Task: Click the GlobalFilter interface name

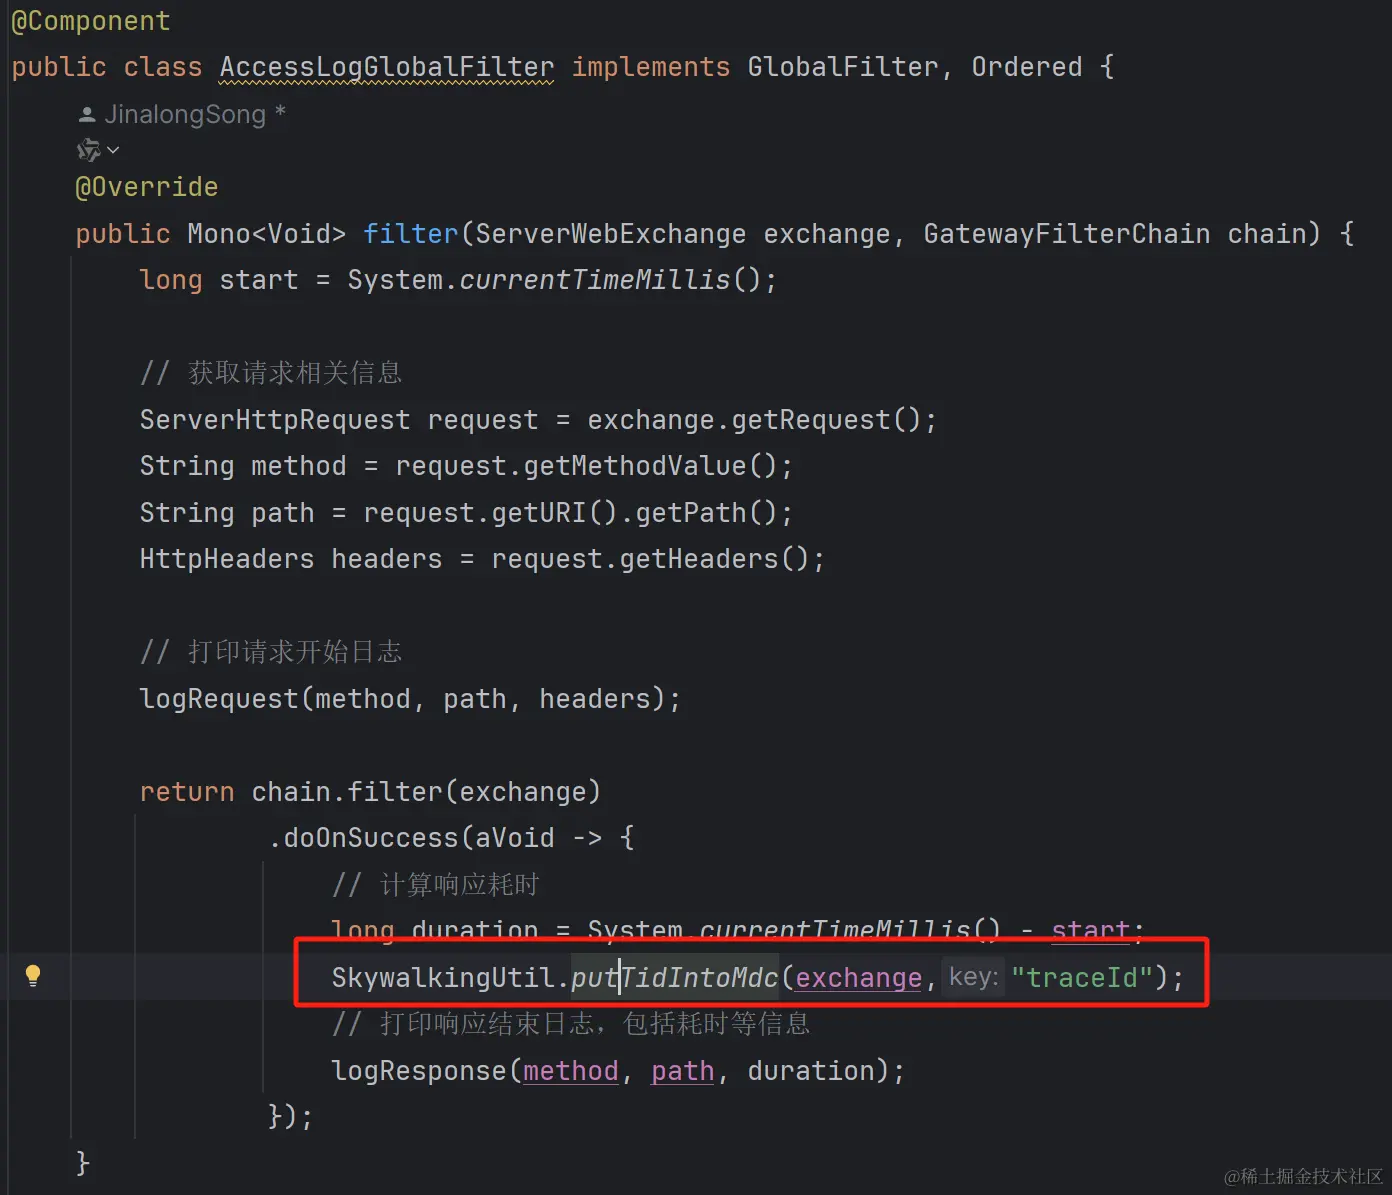Action: coord(841,66)
